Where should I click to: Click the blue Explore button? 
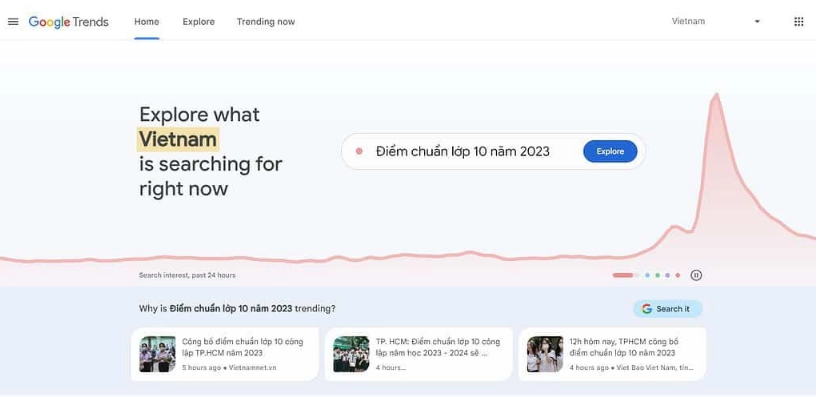click(610, 152)
